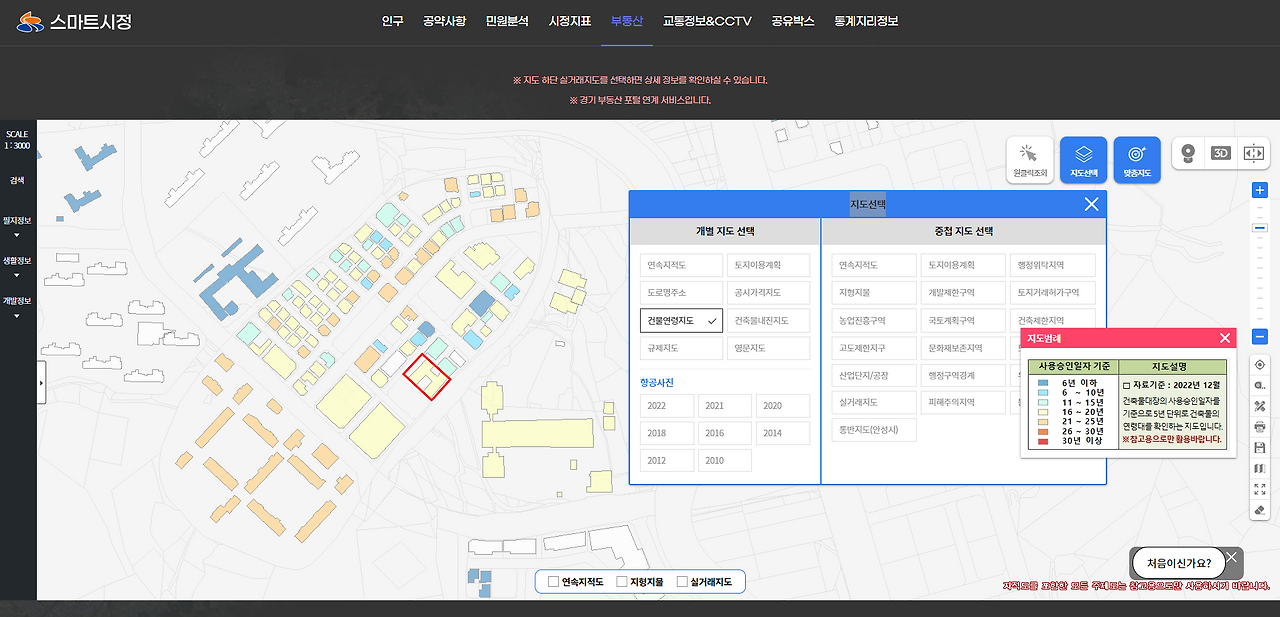The height and width of the screenshot is (617, 1280).
Task: Load the 2022 aerial photo
Action: click(x=666, y=405)
